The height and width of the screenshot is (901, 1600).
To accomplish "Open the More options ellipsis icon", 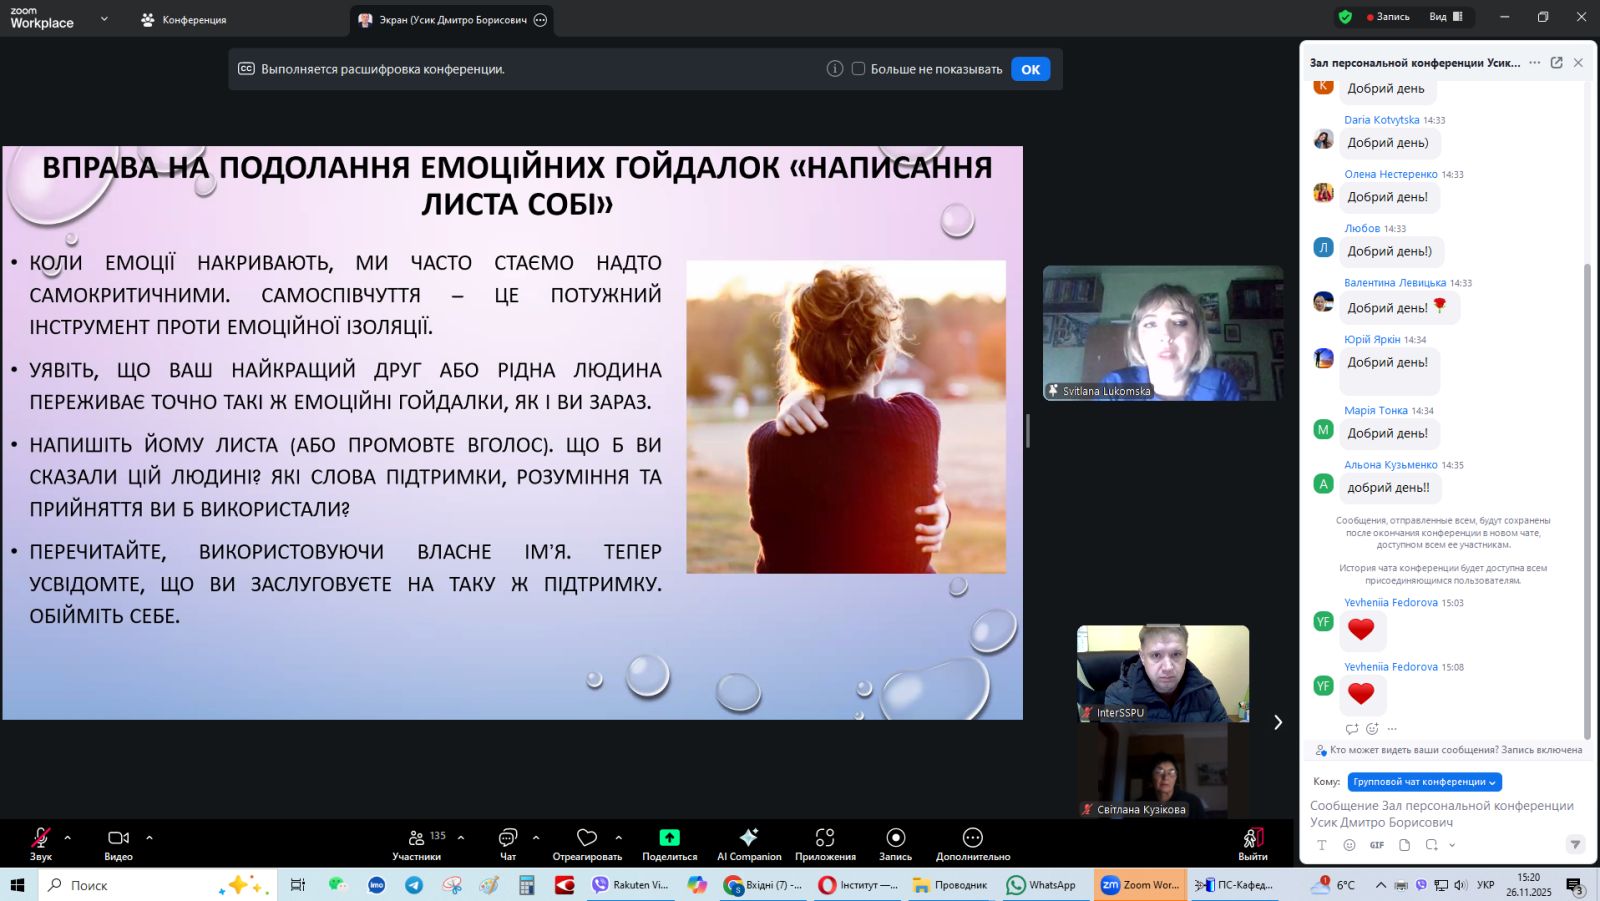I will (x=972, y=838).
